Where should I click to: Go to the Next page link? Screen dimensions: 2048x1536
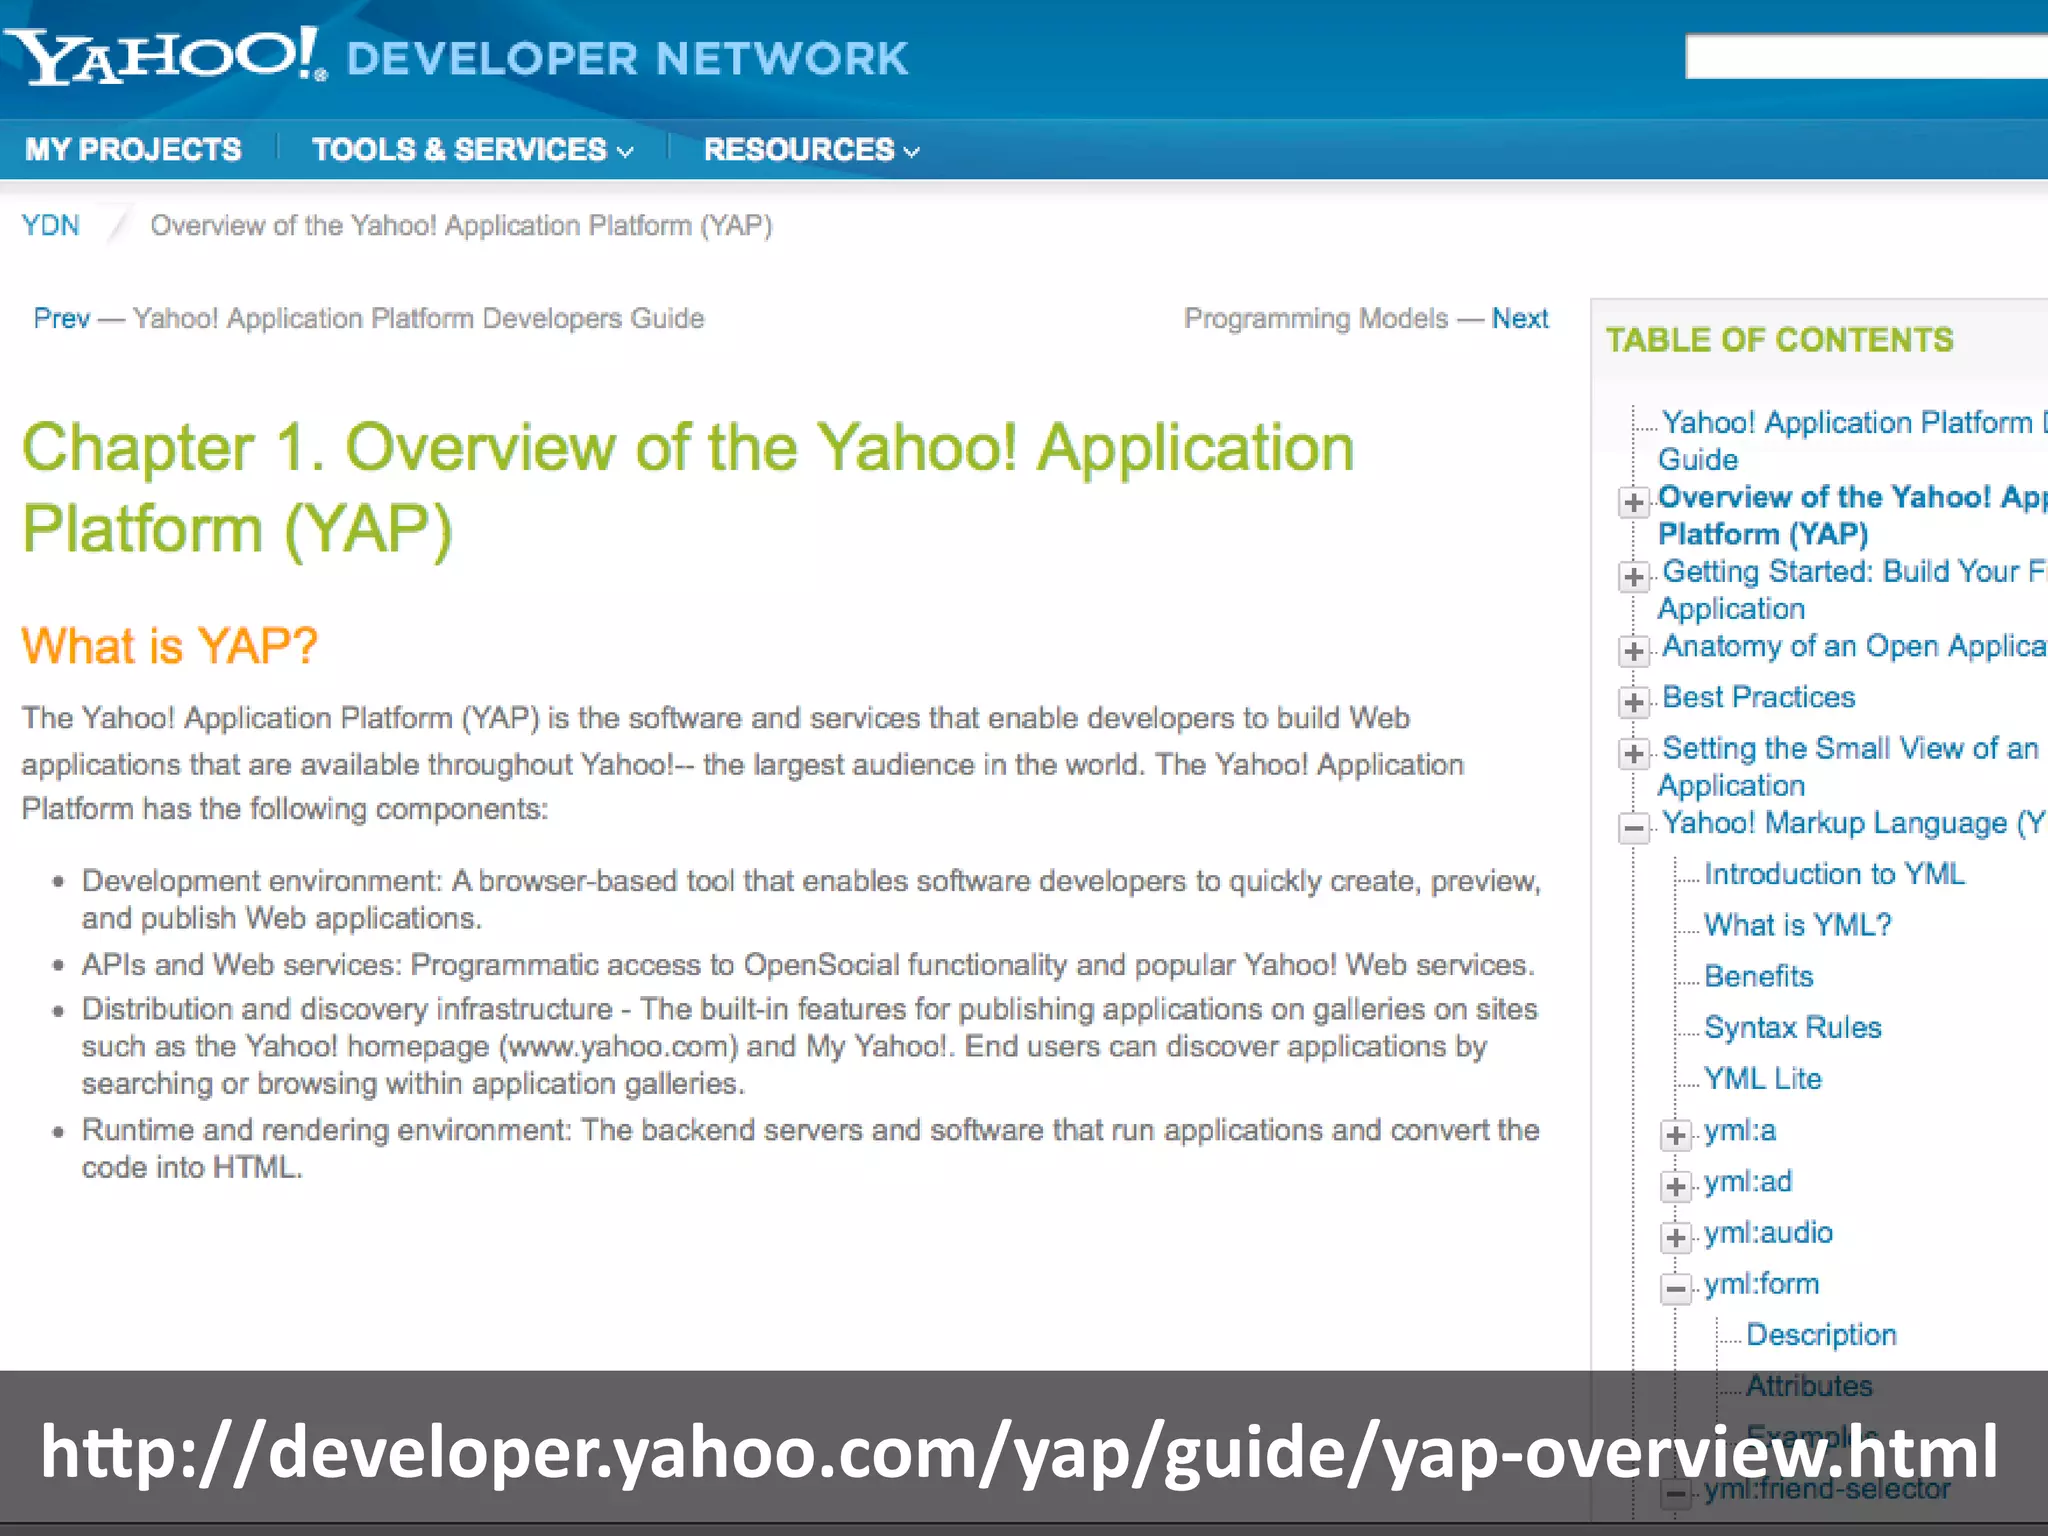click(1520, 318)
